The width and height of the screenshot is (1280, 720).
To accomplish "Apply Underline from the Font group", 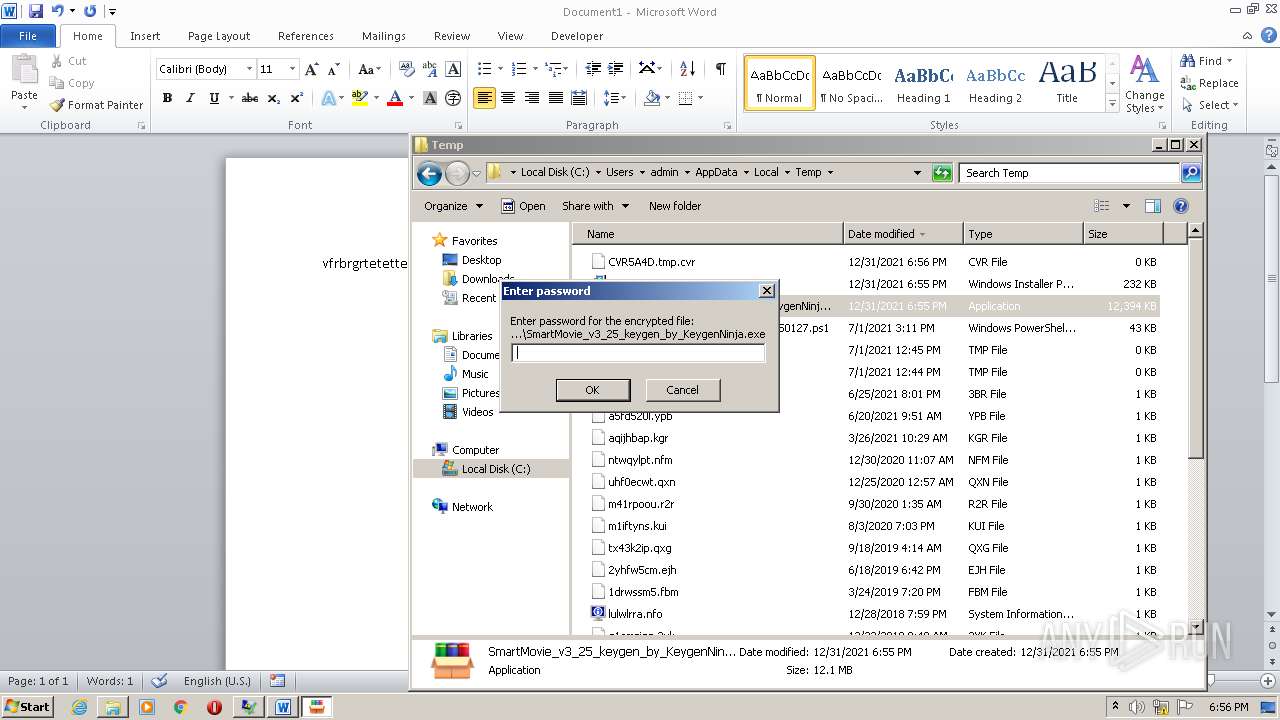I will (213, 98).
